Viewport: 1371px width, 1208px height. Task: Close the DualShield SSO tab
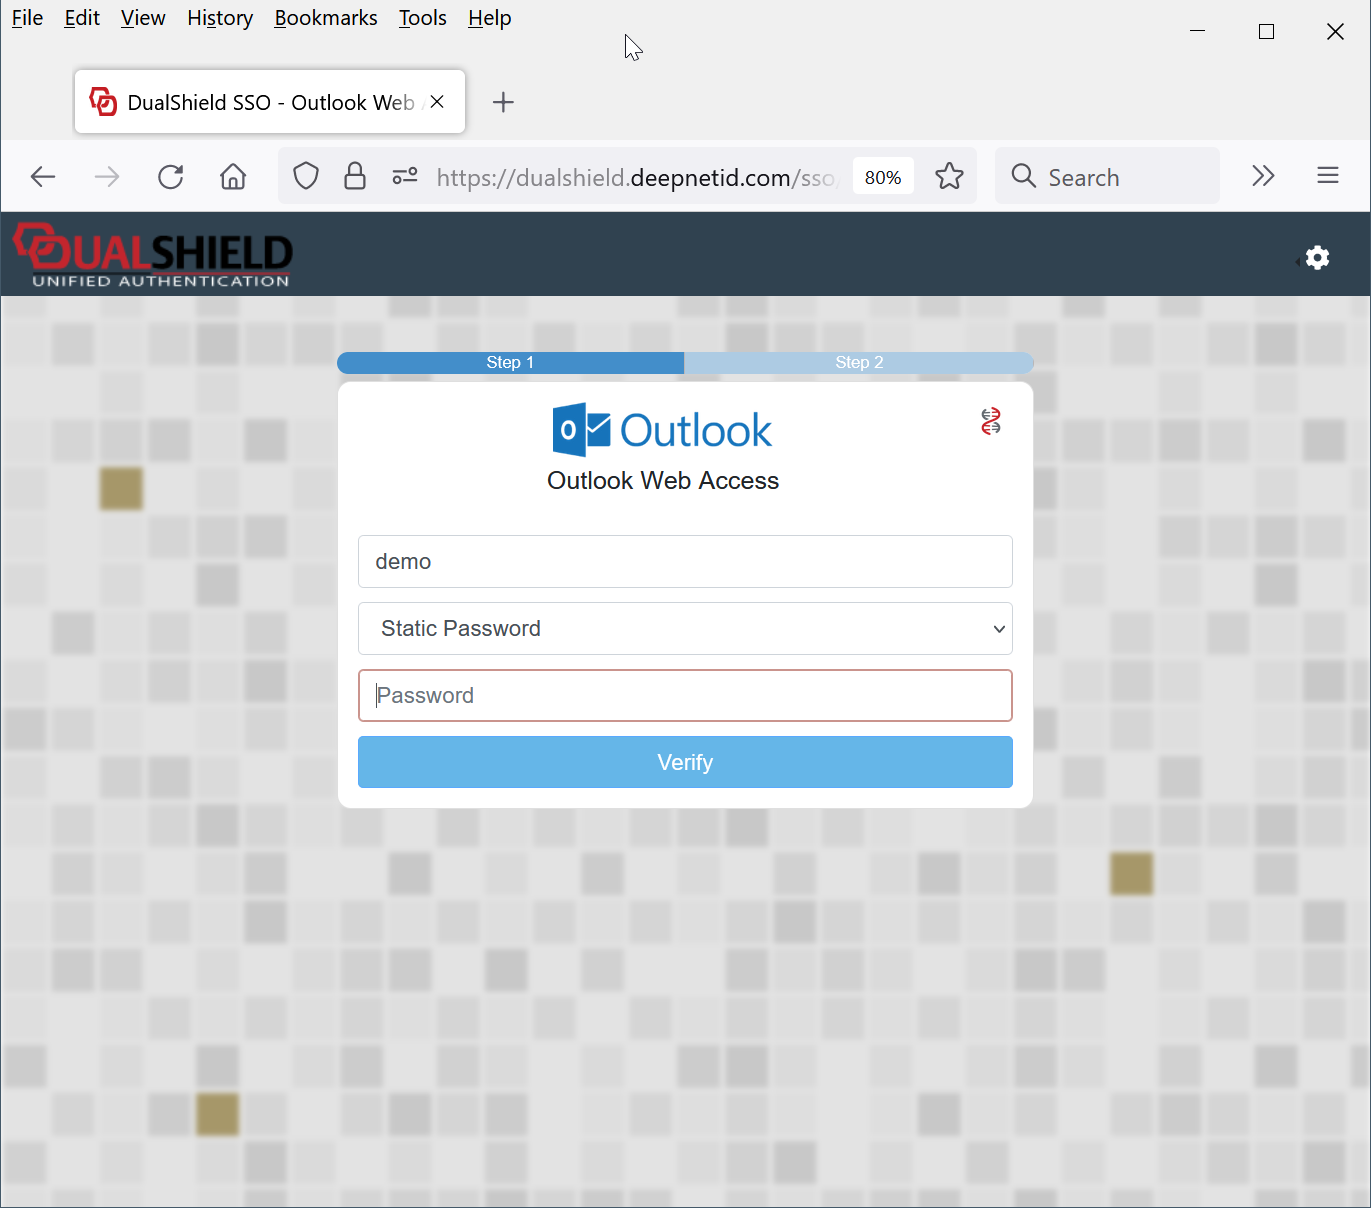[437, 102]
